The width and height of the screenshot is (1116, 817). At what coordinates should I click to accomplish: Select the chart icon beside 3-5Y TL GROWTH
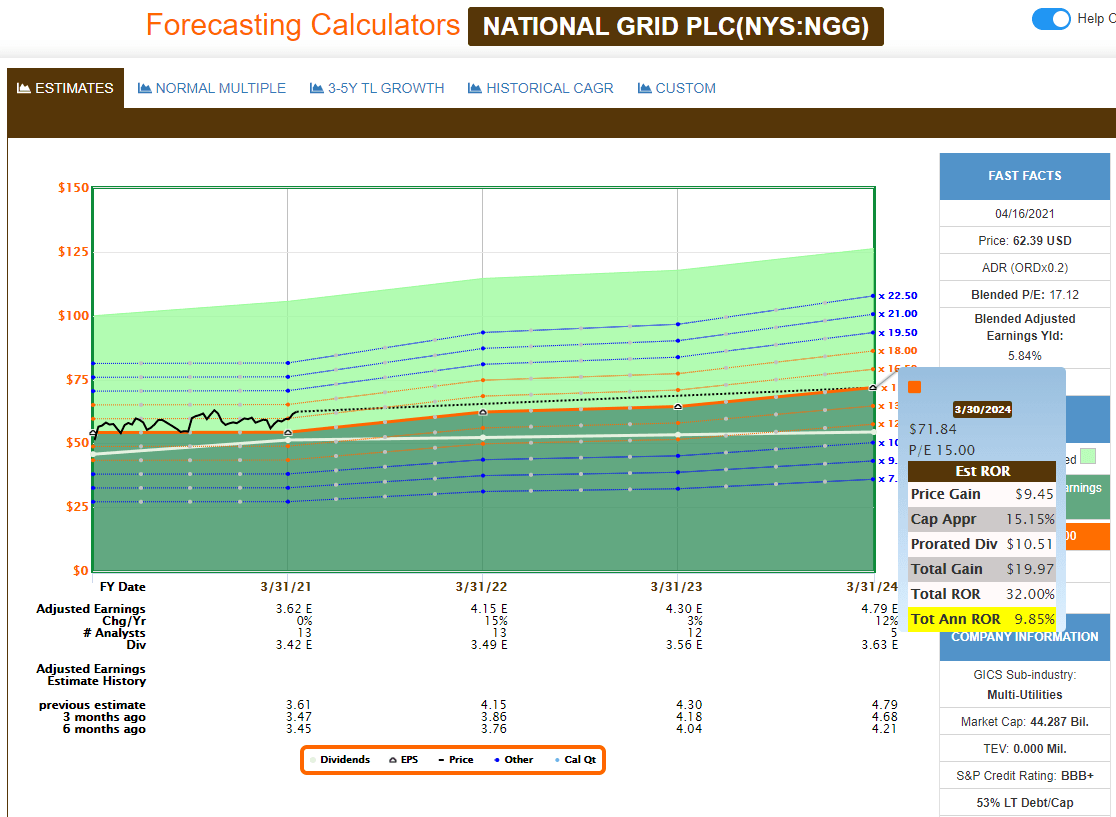click(x=314, y=88)
